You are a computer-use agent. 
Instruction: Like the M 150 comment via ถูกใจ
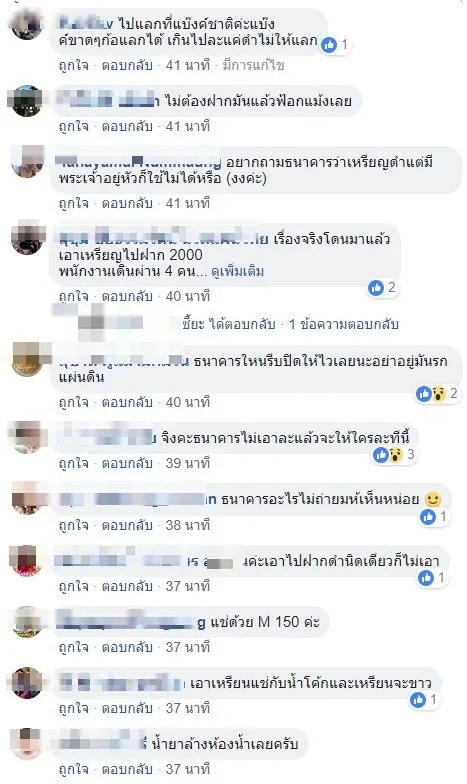[x=74, y=648]
